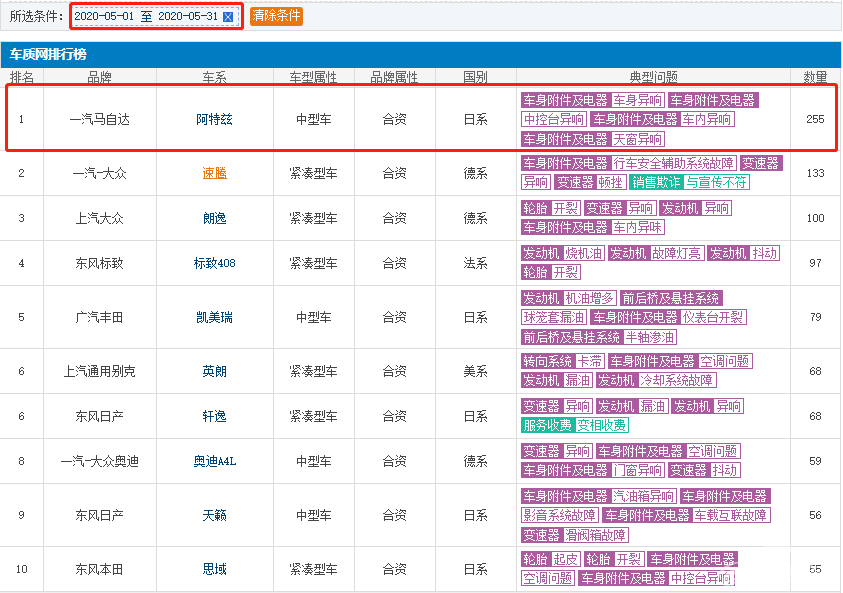Viewport: 843px width, 593px height.
Task: Click the 排名 column header
Action: pyautogui.click(x=21, y=77)
